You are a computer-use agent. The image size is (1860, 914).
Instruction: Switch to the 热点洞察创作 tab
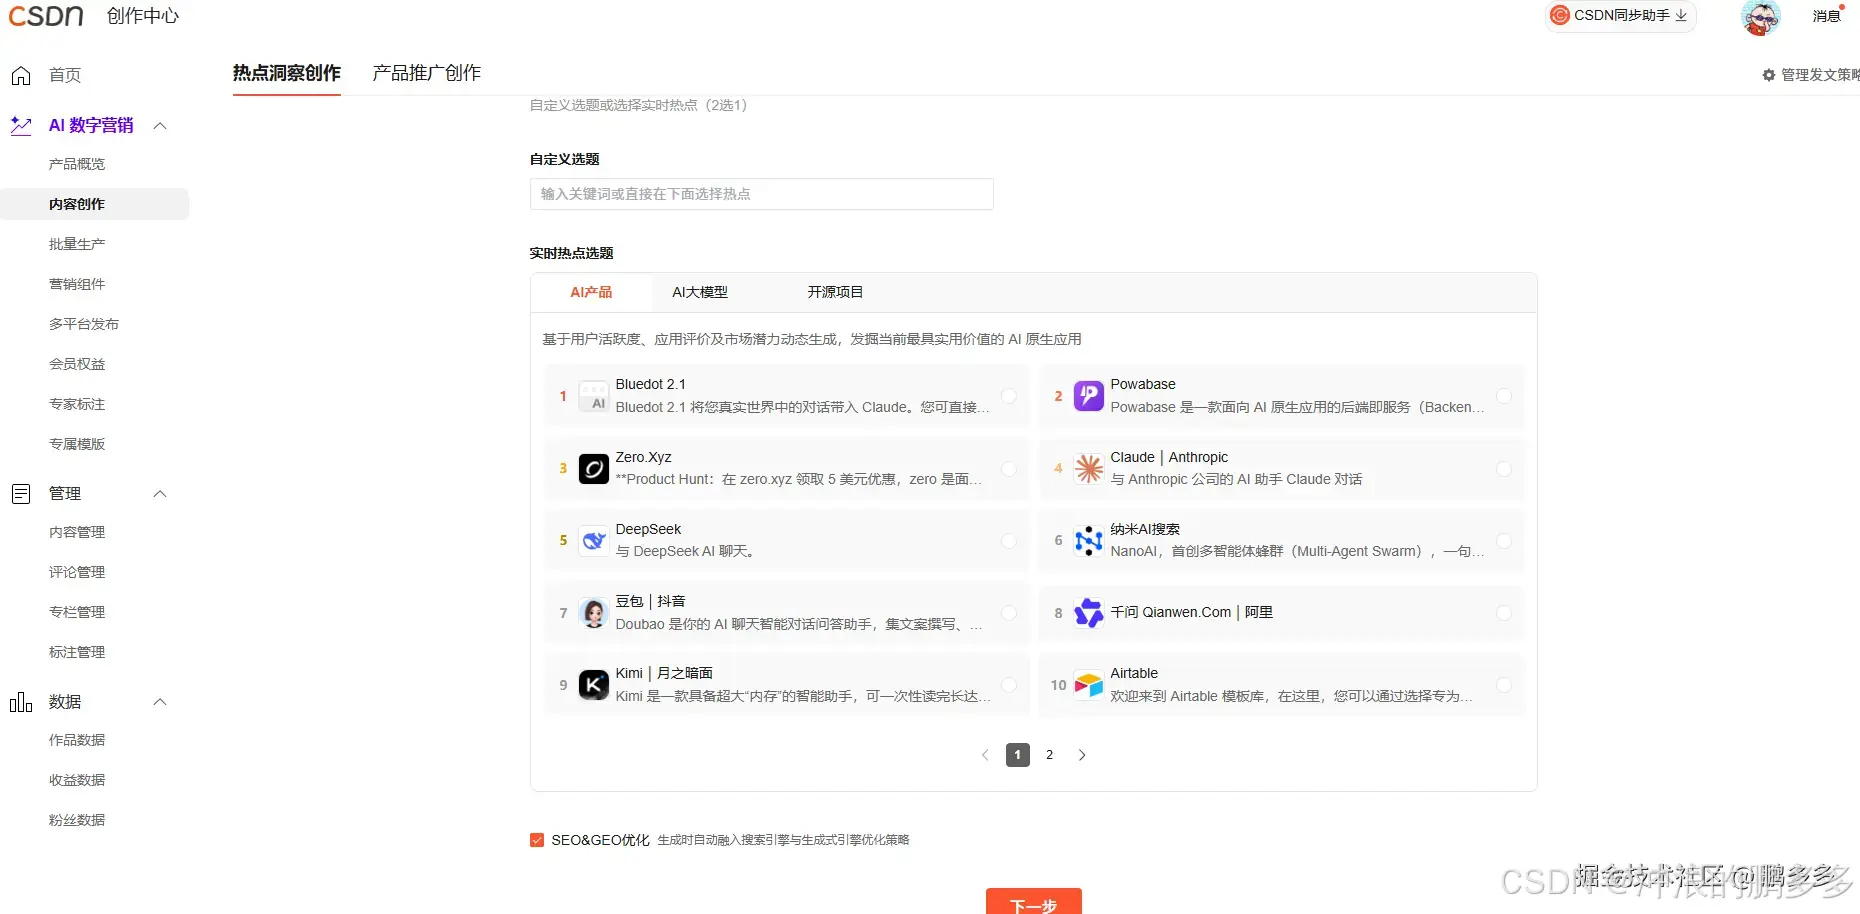(x=287, y=73)
